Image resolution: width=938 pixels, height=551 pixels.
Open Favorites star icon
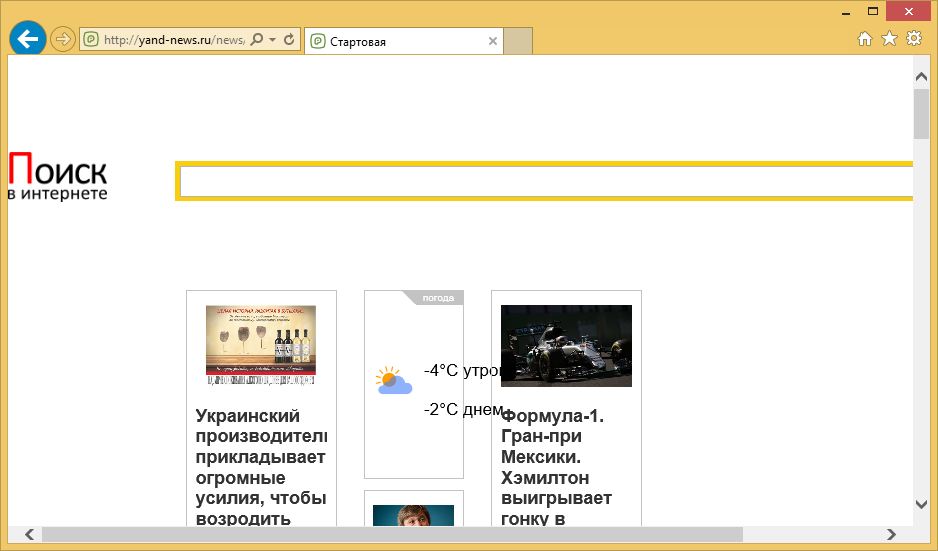click(889, 39)
